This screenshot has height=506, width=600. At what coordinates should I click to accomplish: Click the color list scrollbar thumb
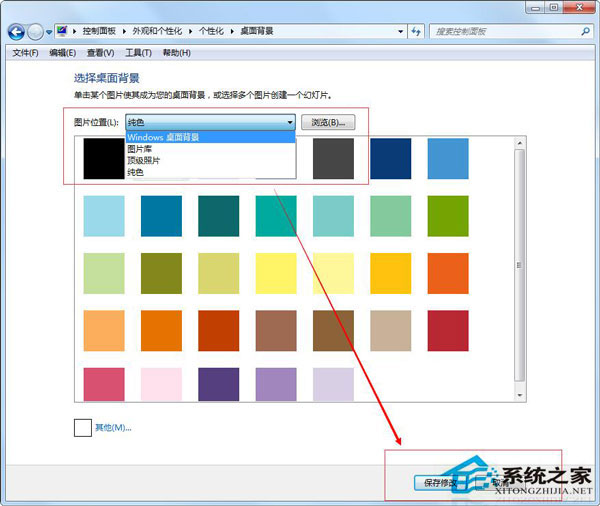(520, 265)
